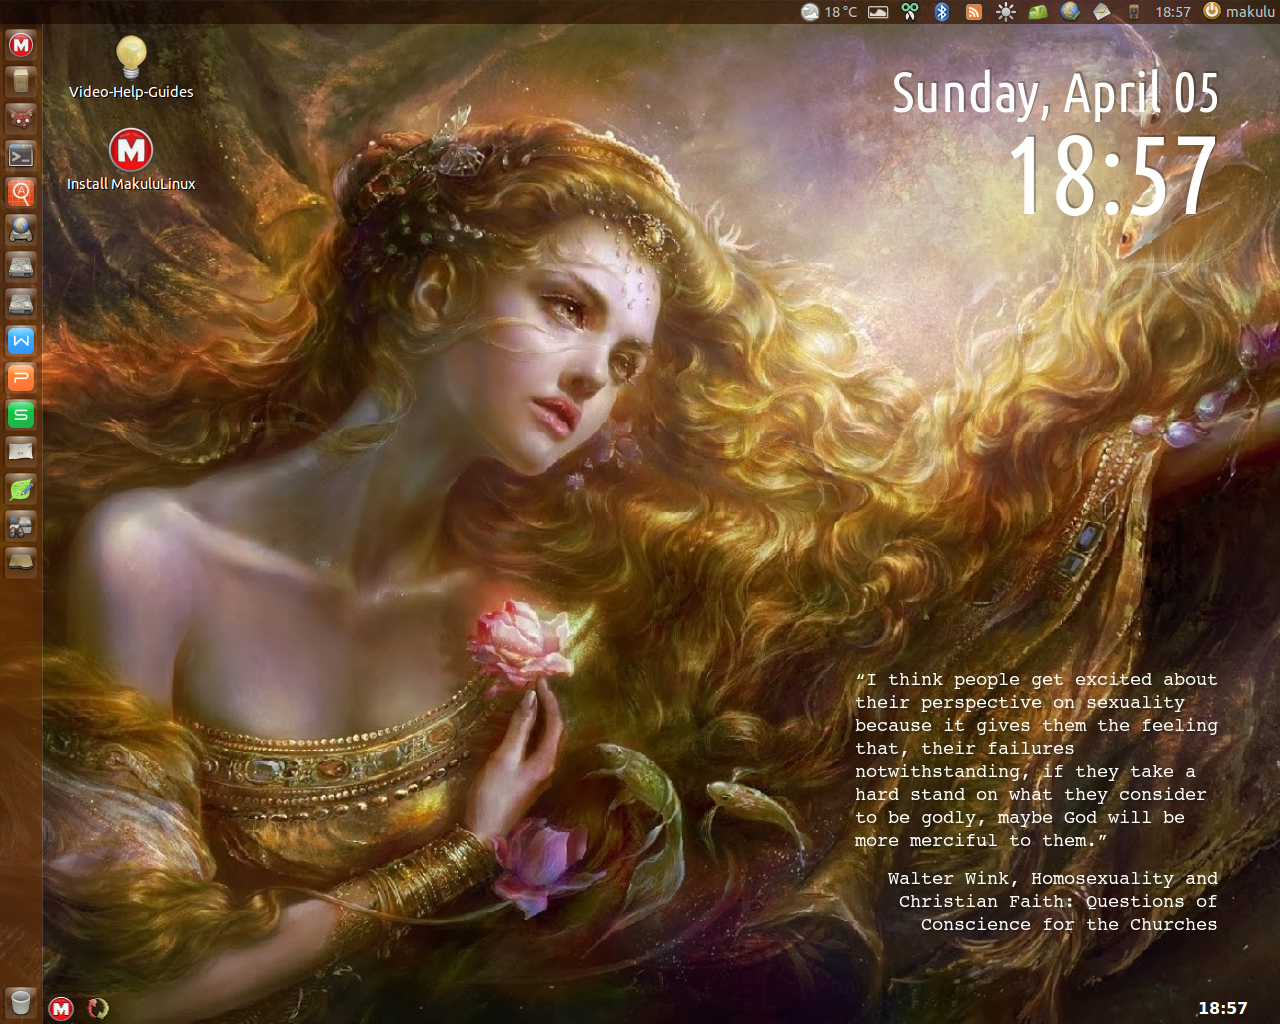
Task: Click the picture frame tray icon
Action: point(878,12)
